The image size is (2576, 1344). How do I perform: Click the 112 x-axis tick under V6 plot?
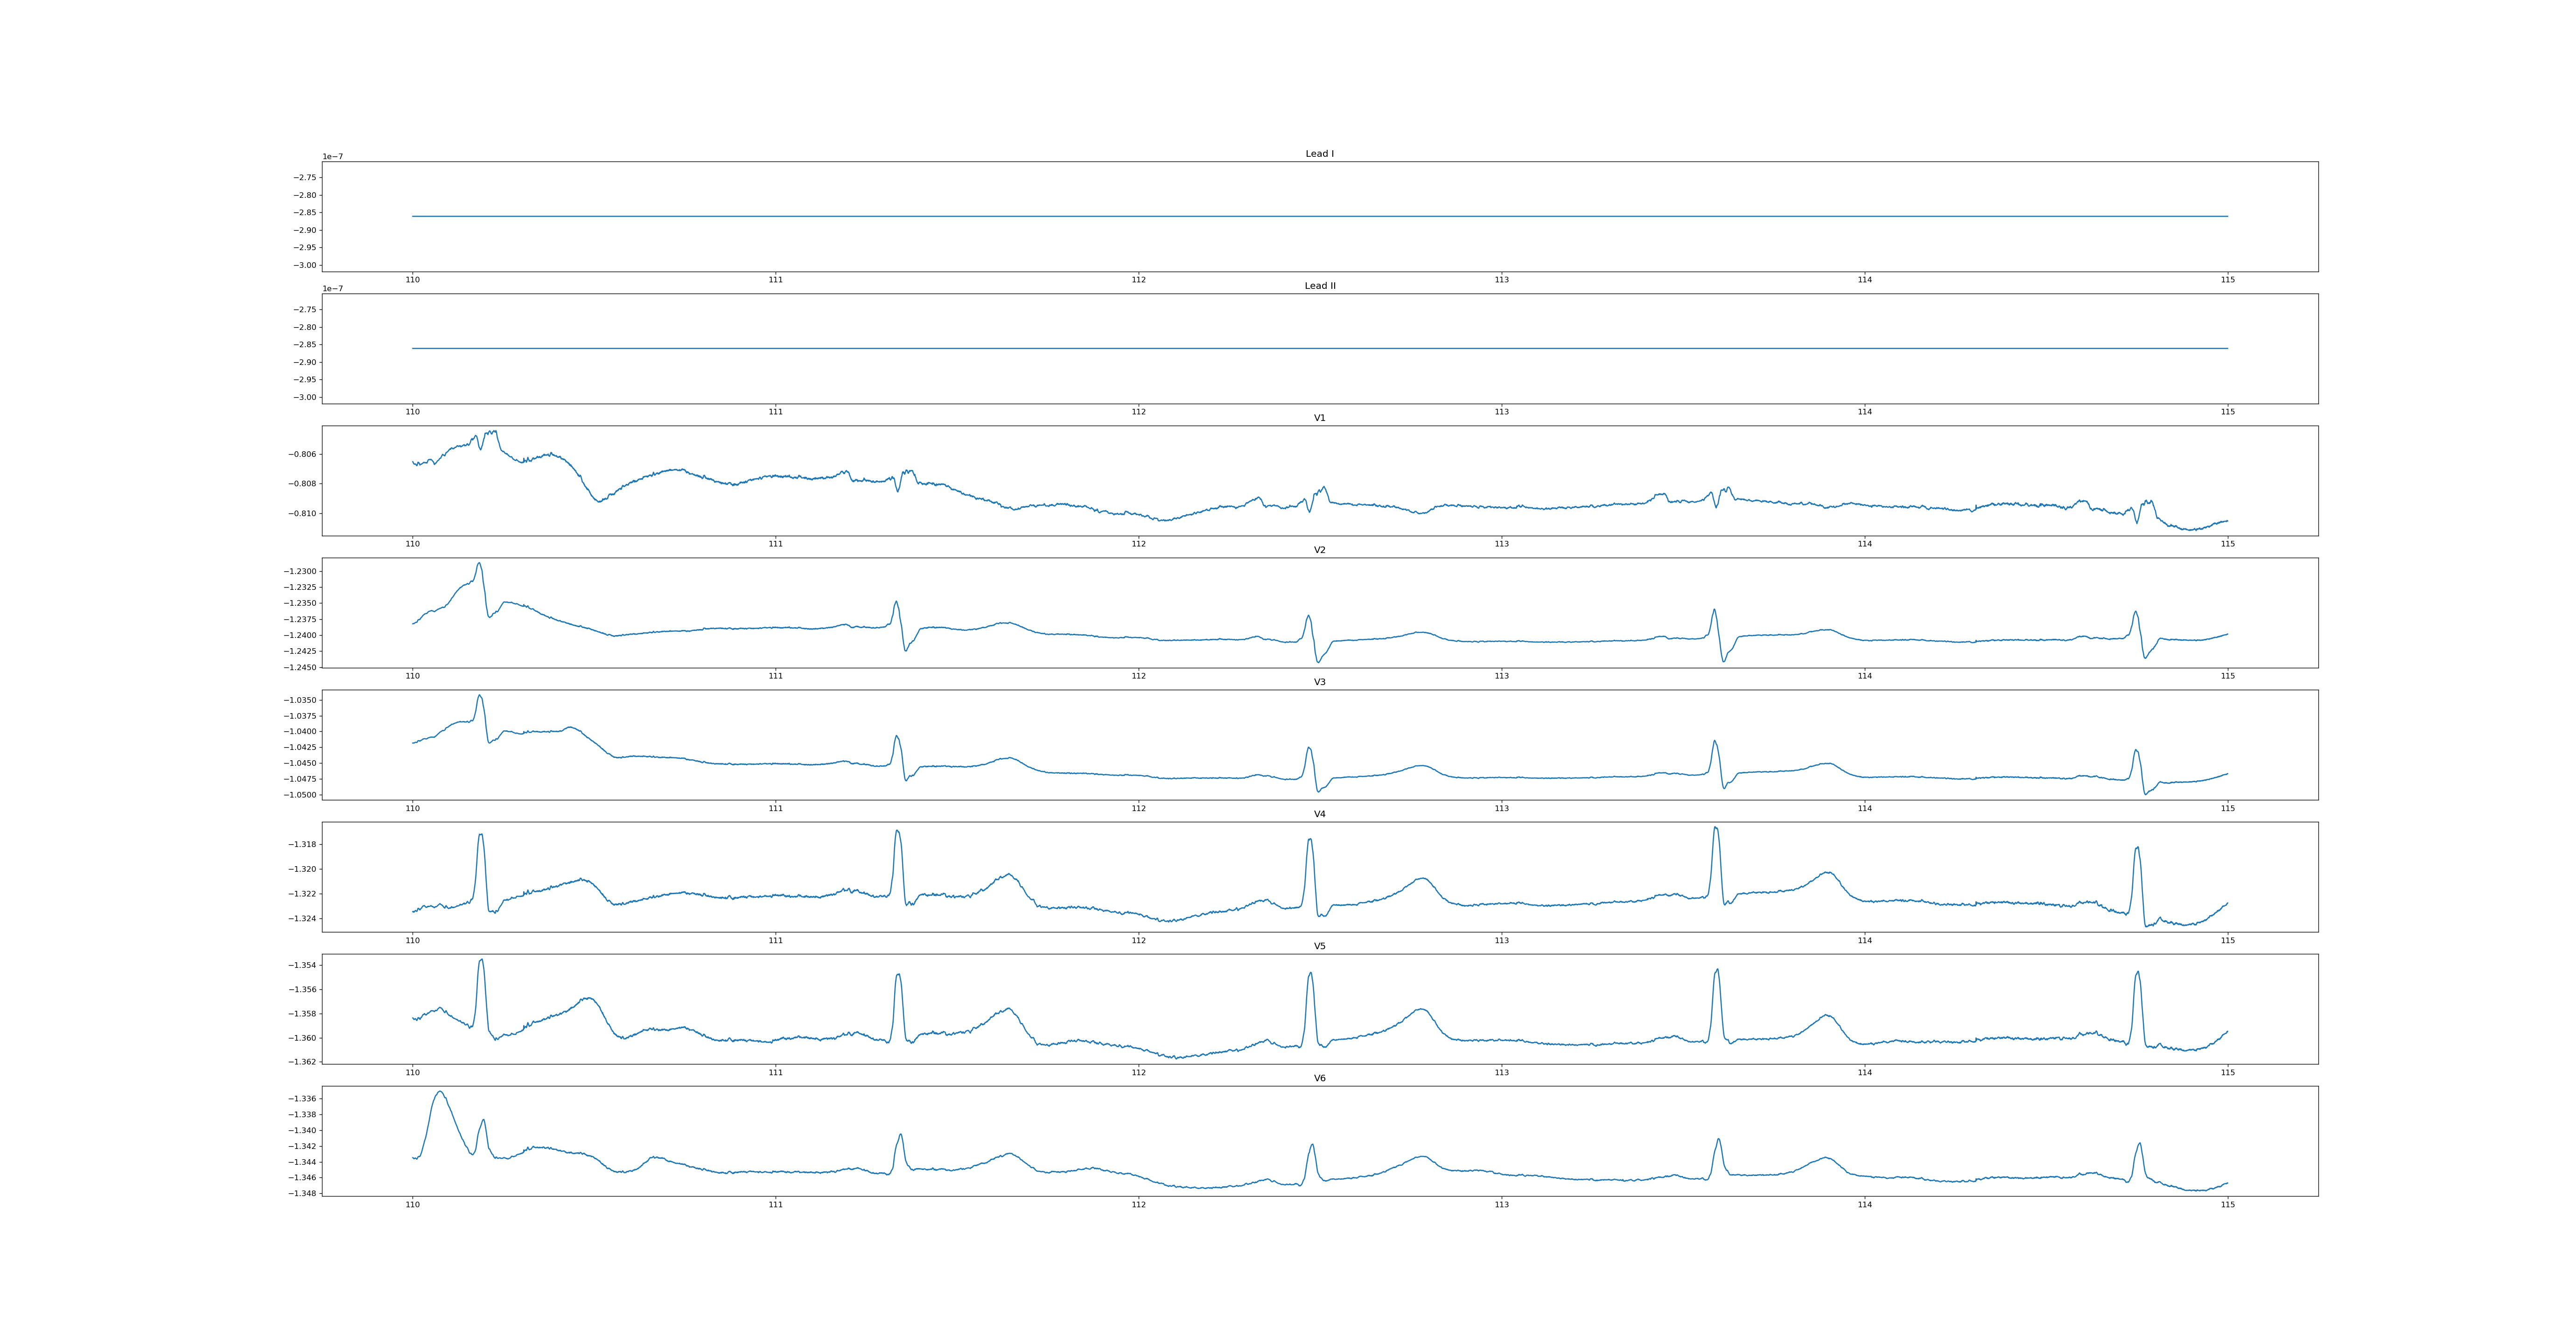tap(1138, 1204)
